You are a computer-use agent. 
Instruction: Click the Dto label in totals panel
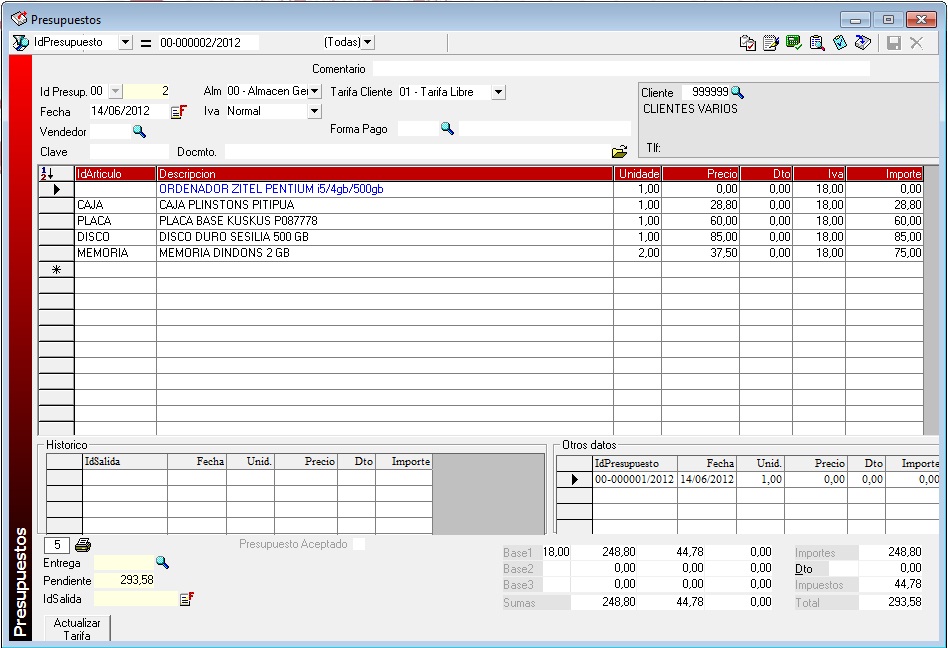tap(804, 569)
